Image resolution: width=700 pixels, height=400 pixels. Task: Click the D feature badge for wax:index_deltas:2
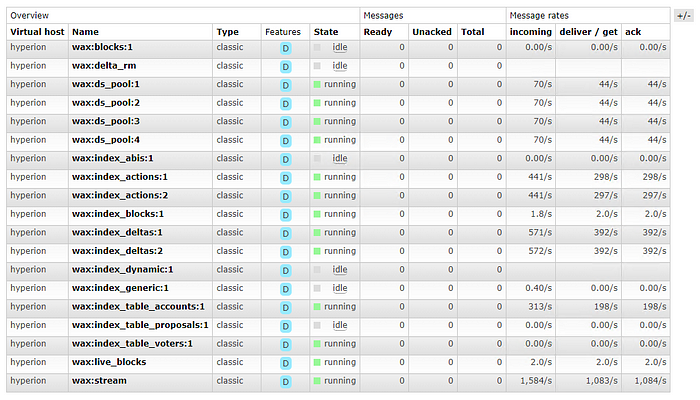[286, 252]
